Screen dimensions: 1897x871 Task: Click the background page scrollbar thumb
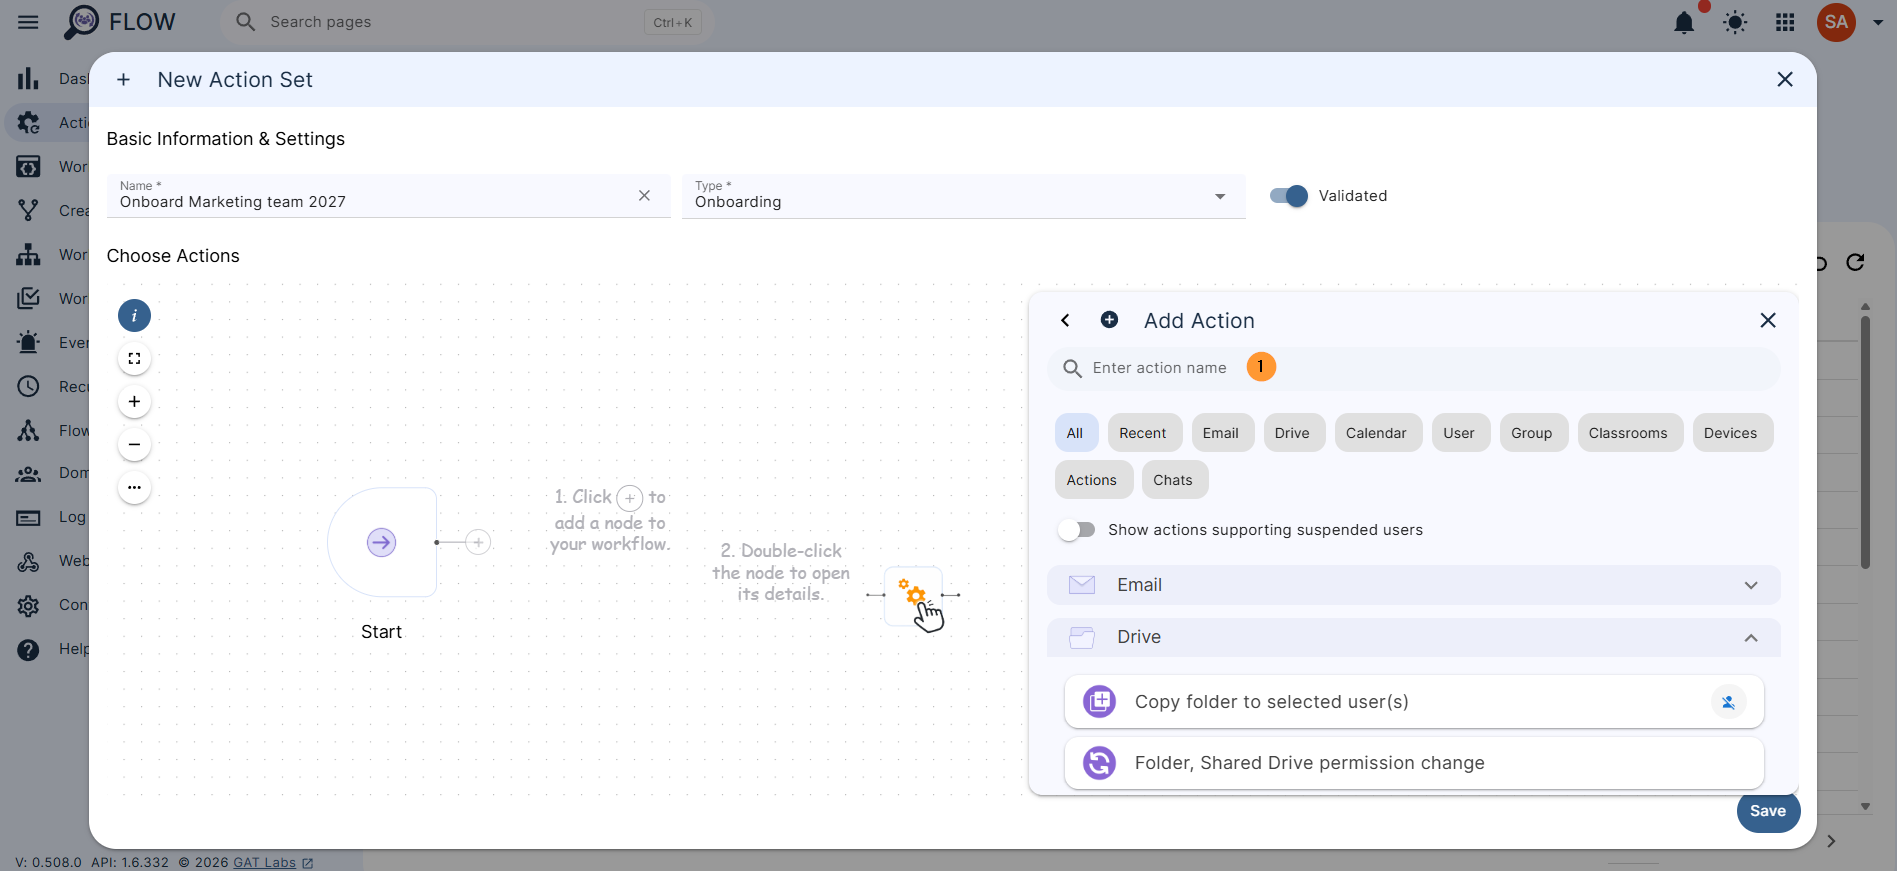click(1865, 443)
